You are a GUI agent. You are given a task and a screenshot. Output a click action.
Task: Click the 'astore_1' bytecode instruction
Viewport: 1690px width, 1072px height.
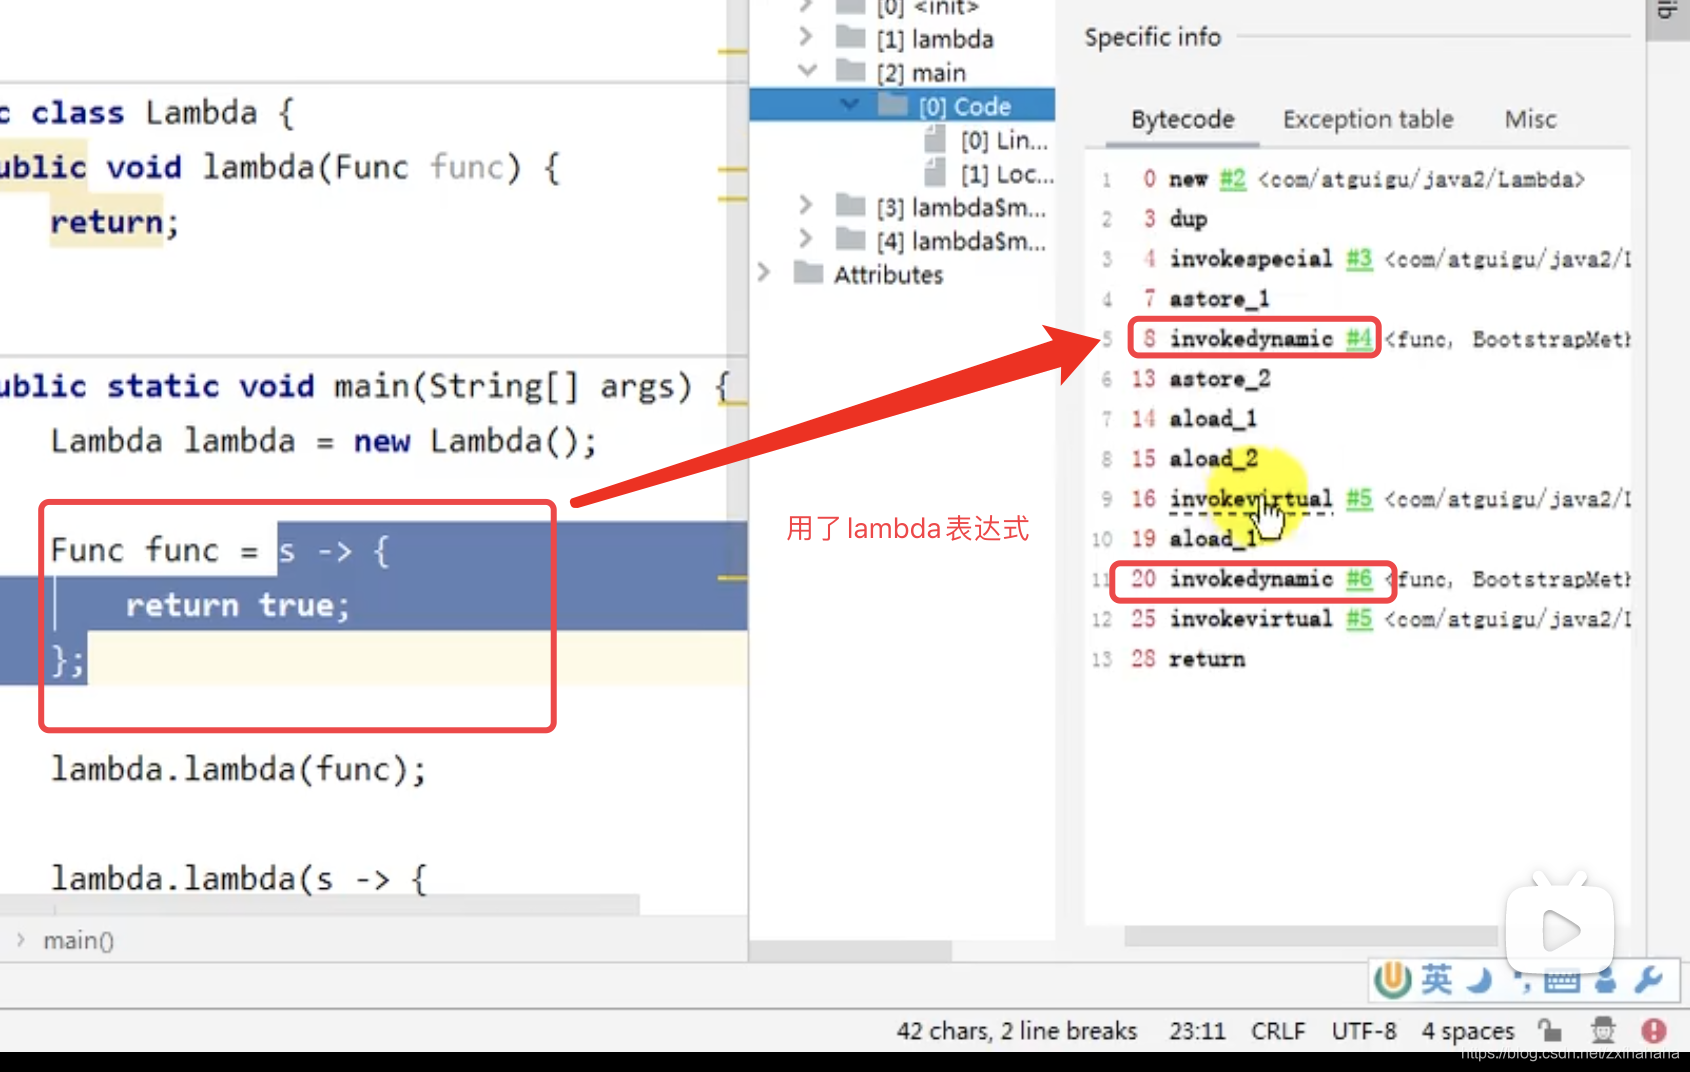click(1219, 299)
